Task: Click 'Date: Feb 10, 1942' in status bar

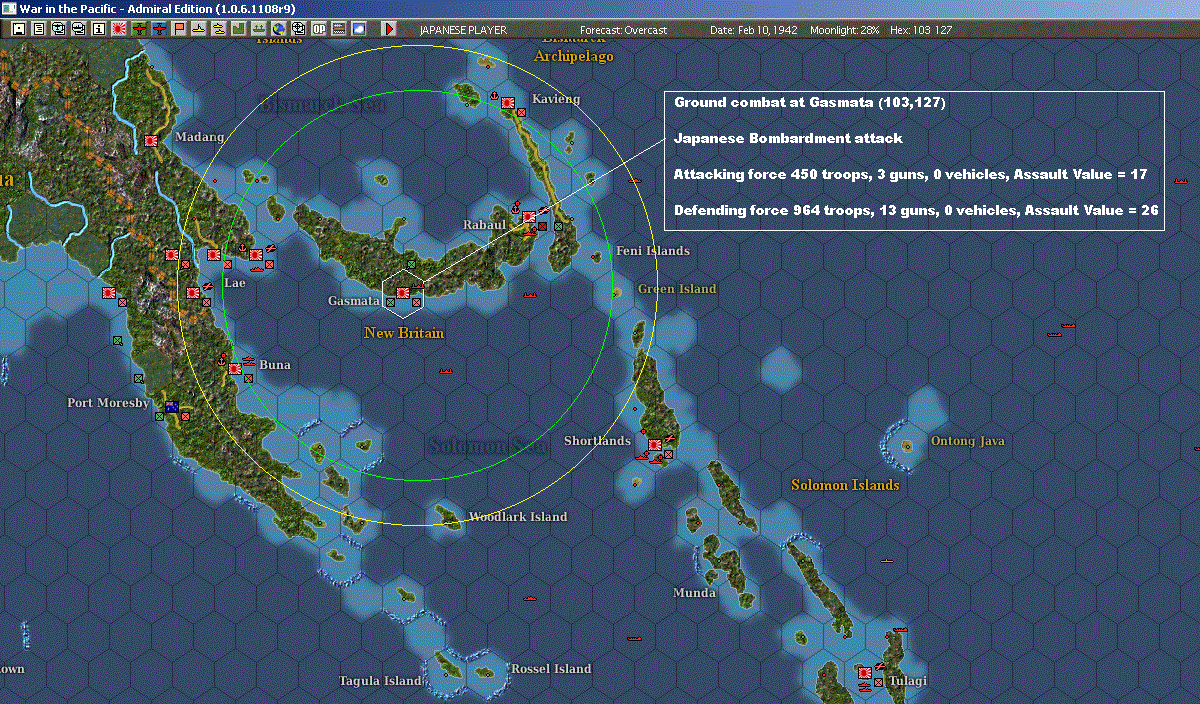Action: click(x=754, y=30)
